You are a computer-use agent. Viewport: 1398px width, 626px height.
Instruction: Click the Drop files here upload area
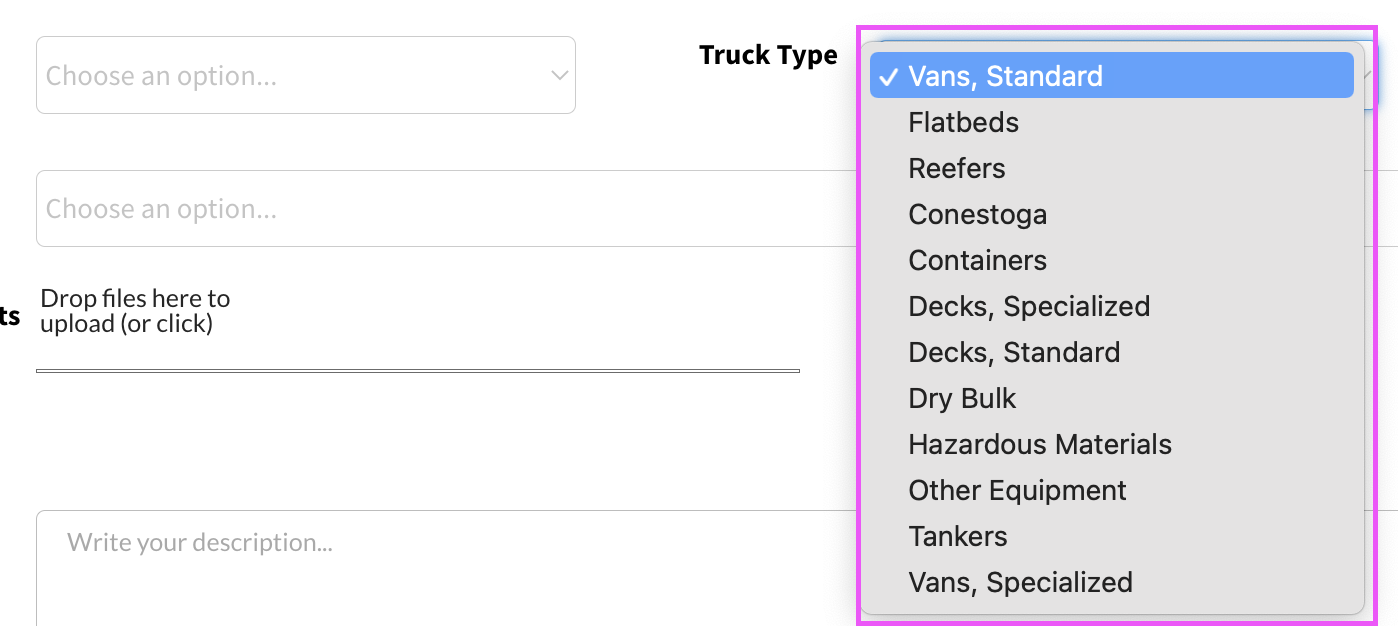pyautogui.click(x=135, y=310)
